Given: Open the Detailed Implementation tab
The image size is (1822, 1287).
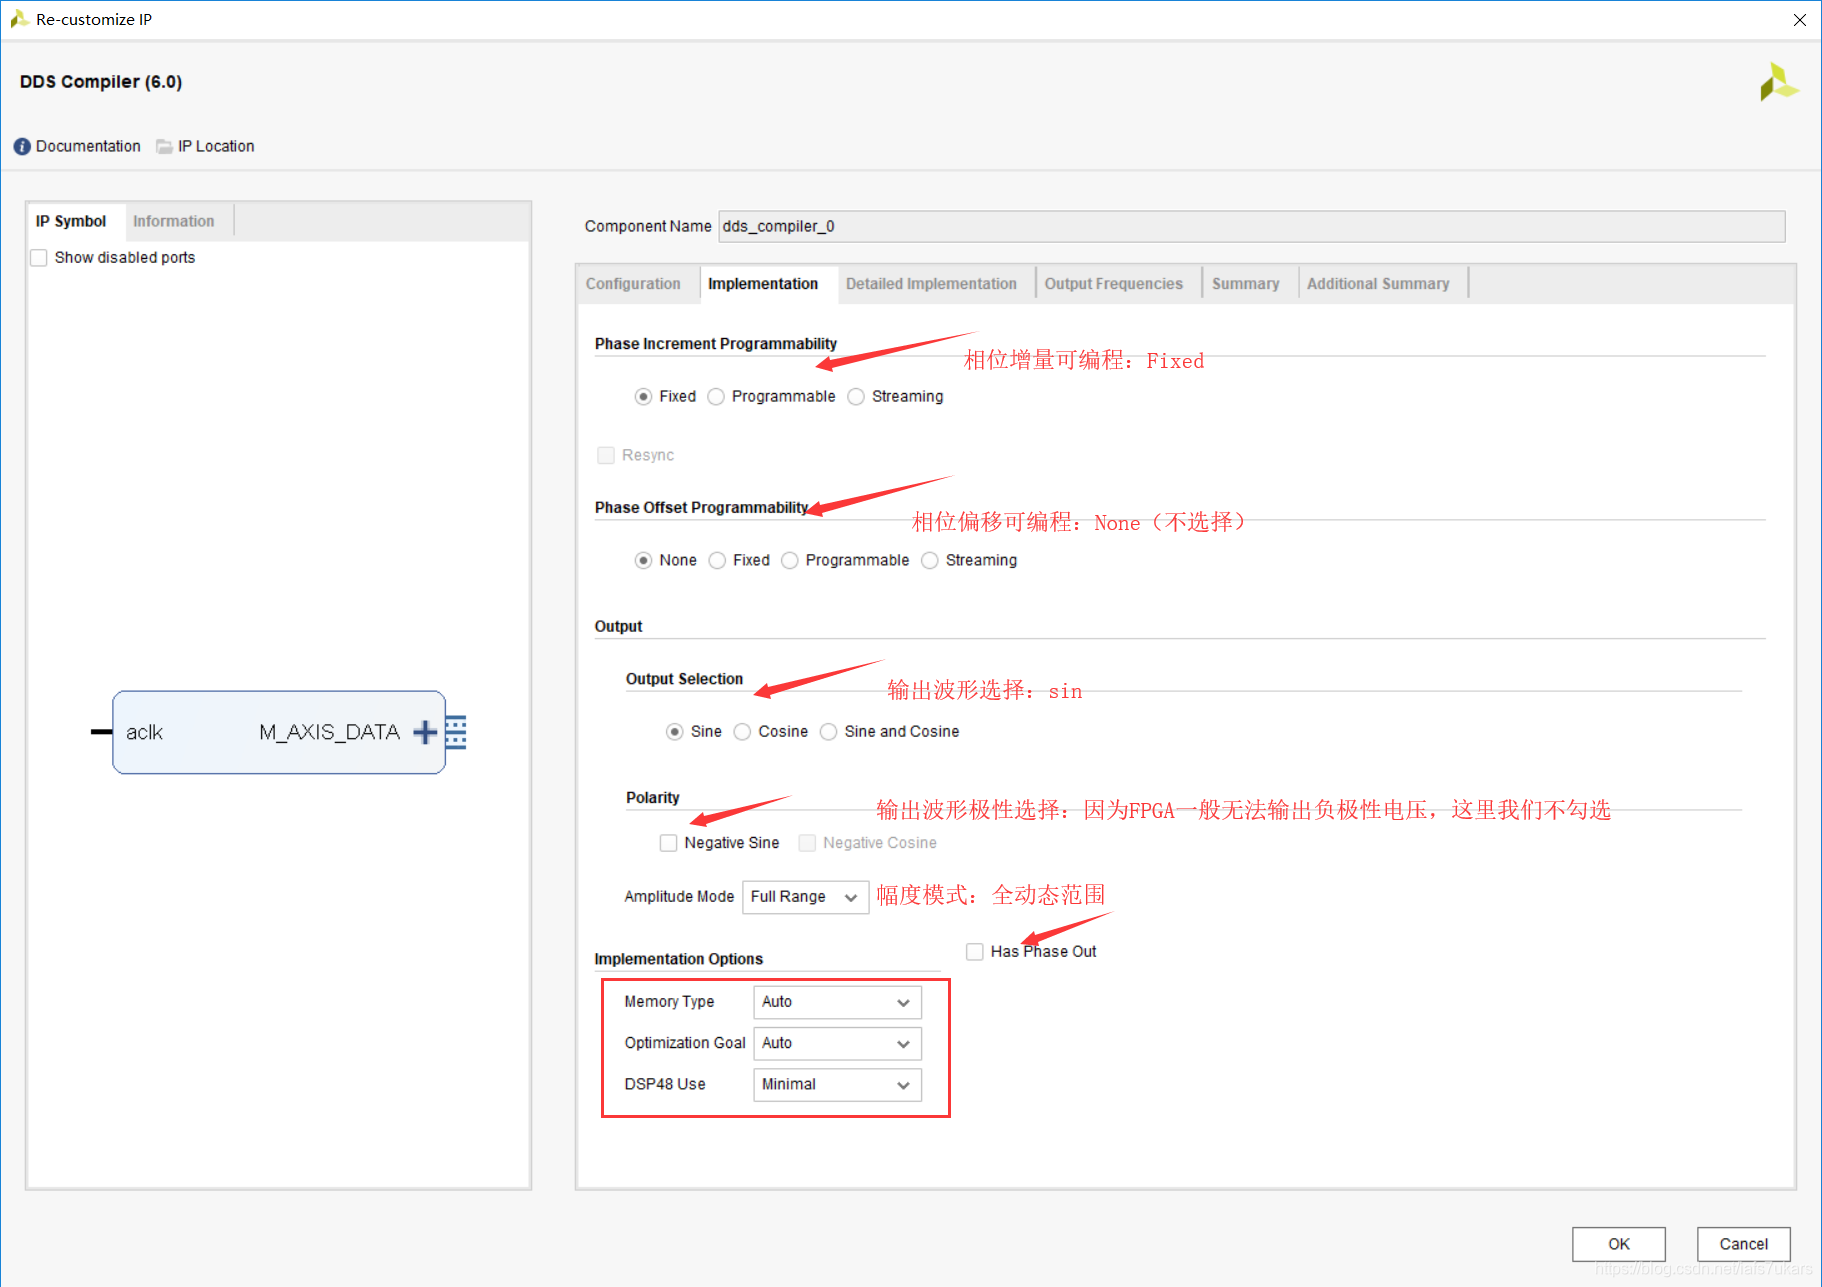Looking at the screenshot, I should click(x=931, y=283).
